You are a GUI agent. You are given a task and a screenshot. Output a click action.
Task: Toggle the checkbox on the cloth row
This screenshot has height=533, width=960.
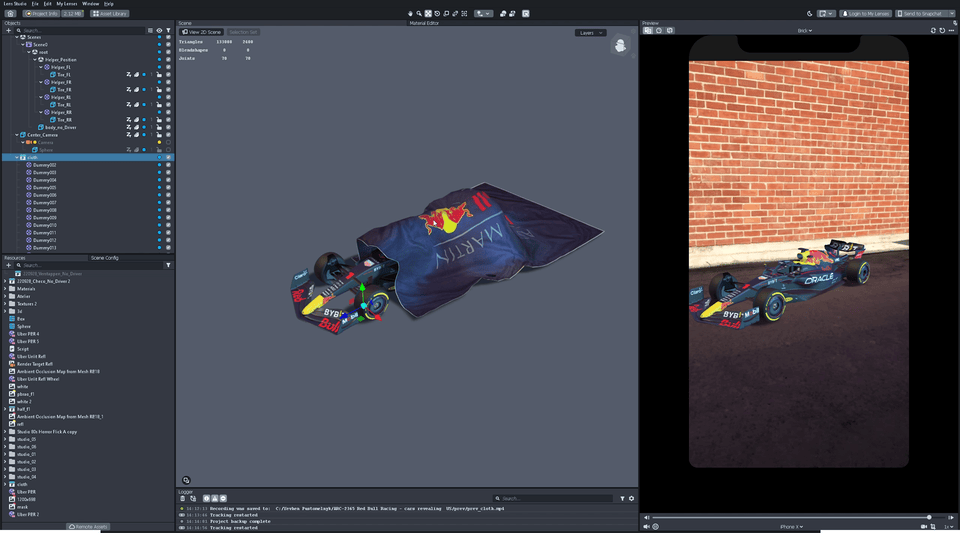pyautogui.click(x=168, y=157)
